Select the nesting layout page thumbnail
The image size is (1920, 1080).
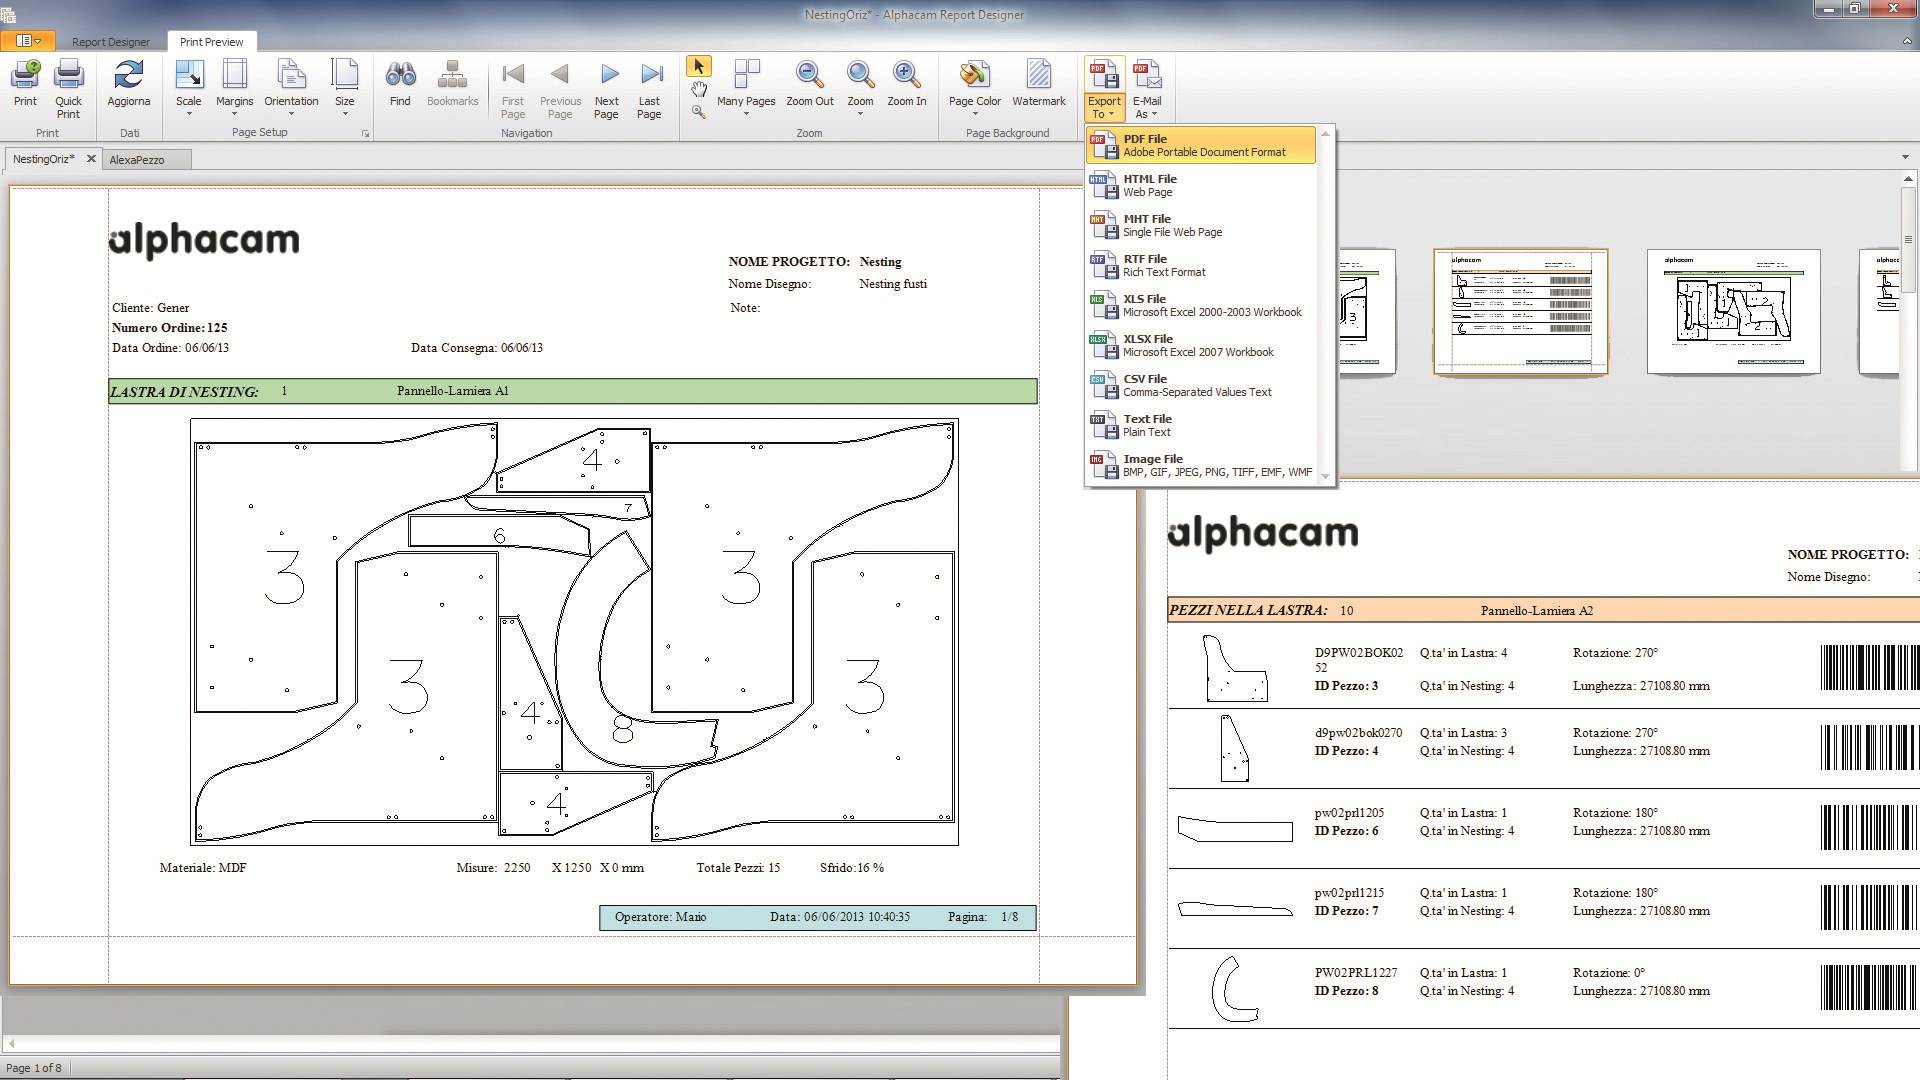1733,312
